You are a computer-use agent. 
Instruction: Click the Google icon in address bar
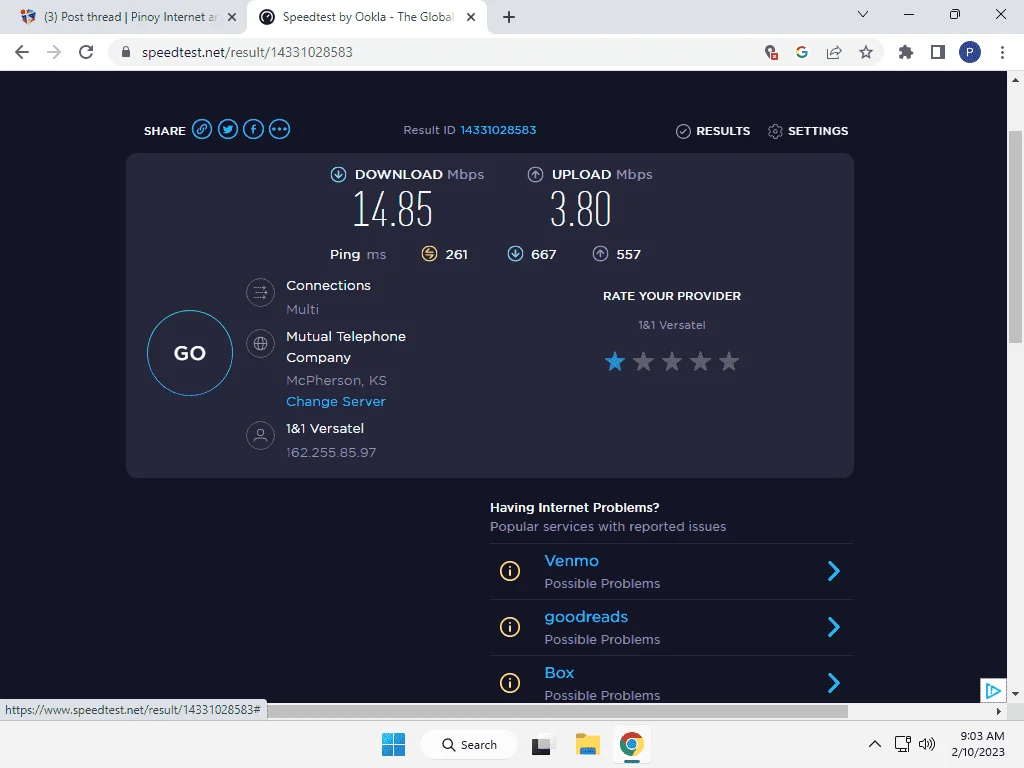point(802,52)
